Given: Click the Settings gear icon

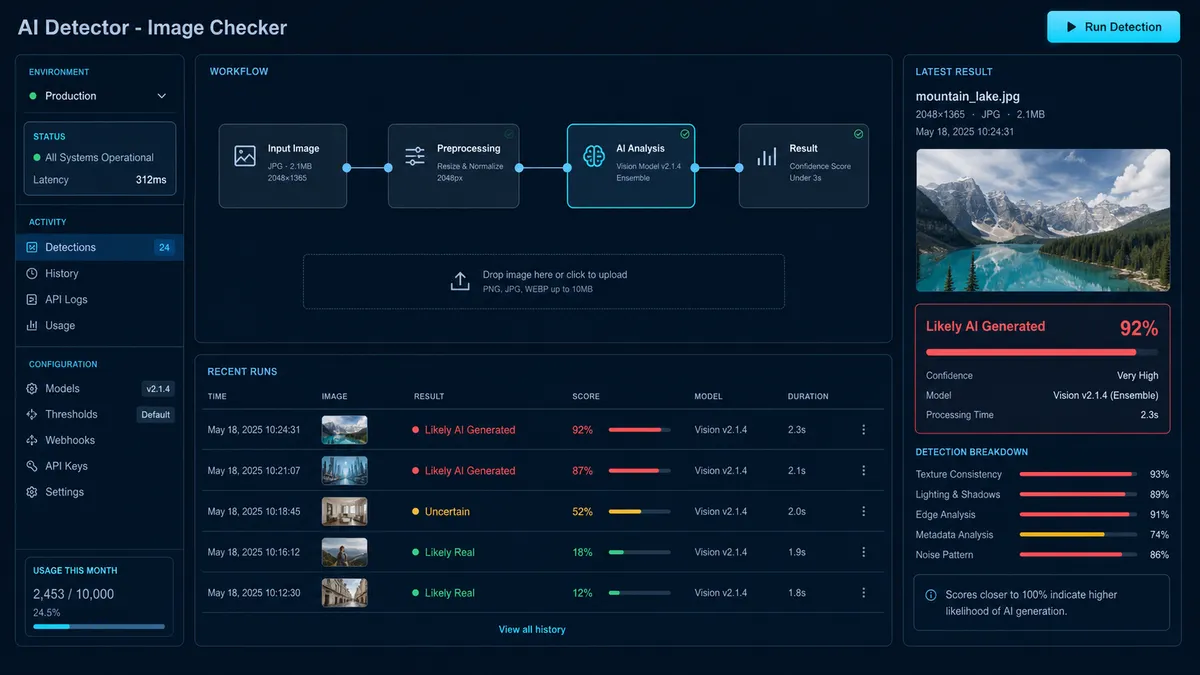Looking at the screenshot, I should (32, 492).
